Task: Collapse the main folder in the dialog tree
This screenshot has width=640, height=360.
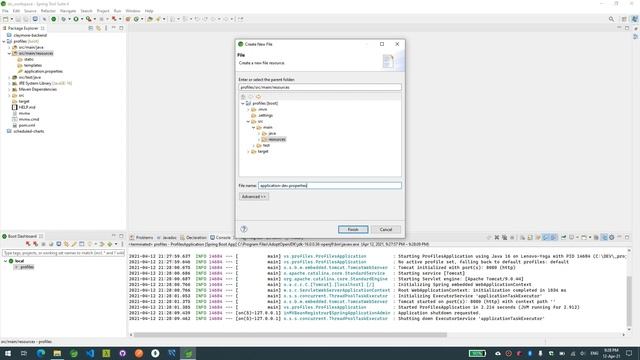Action: (253, 127)
